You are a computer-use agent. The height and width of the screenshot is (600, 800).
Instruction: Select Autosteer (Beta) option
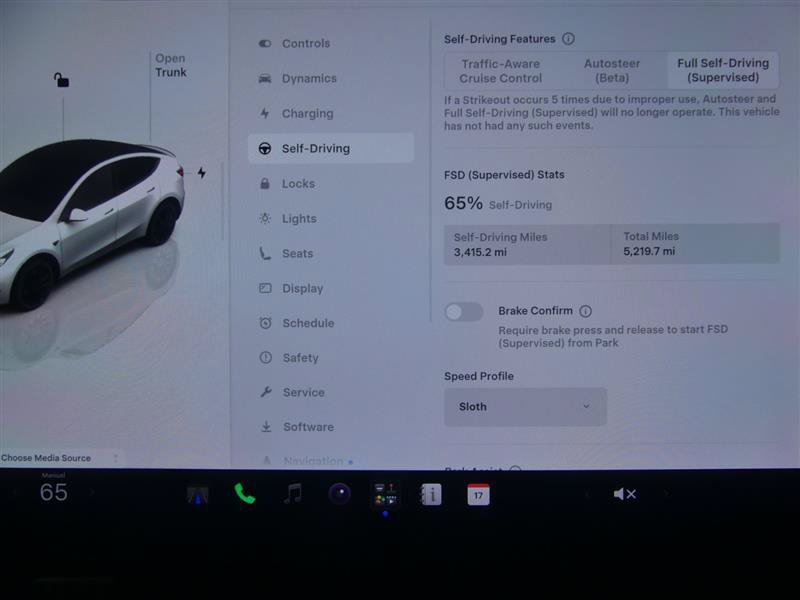tap(612, 70)
